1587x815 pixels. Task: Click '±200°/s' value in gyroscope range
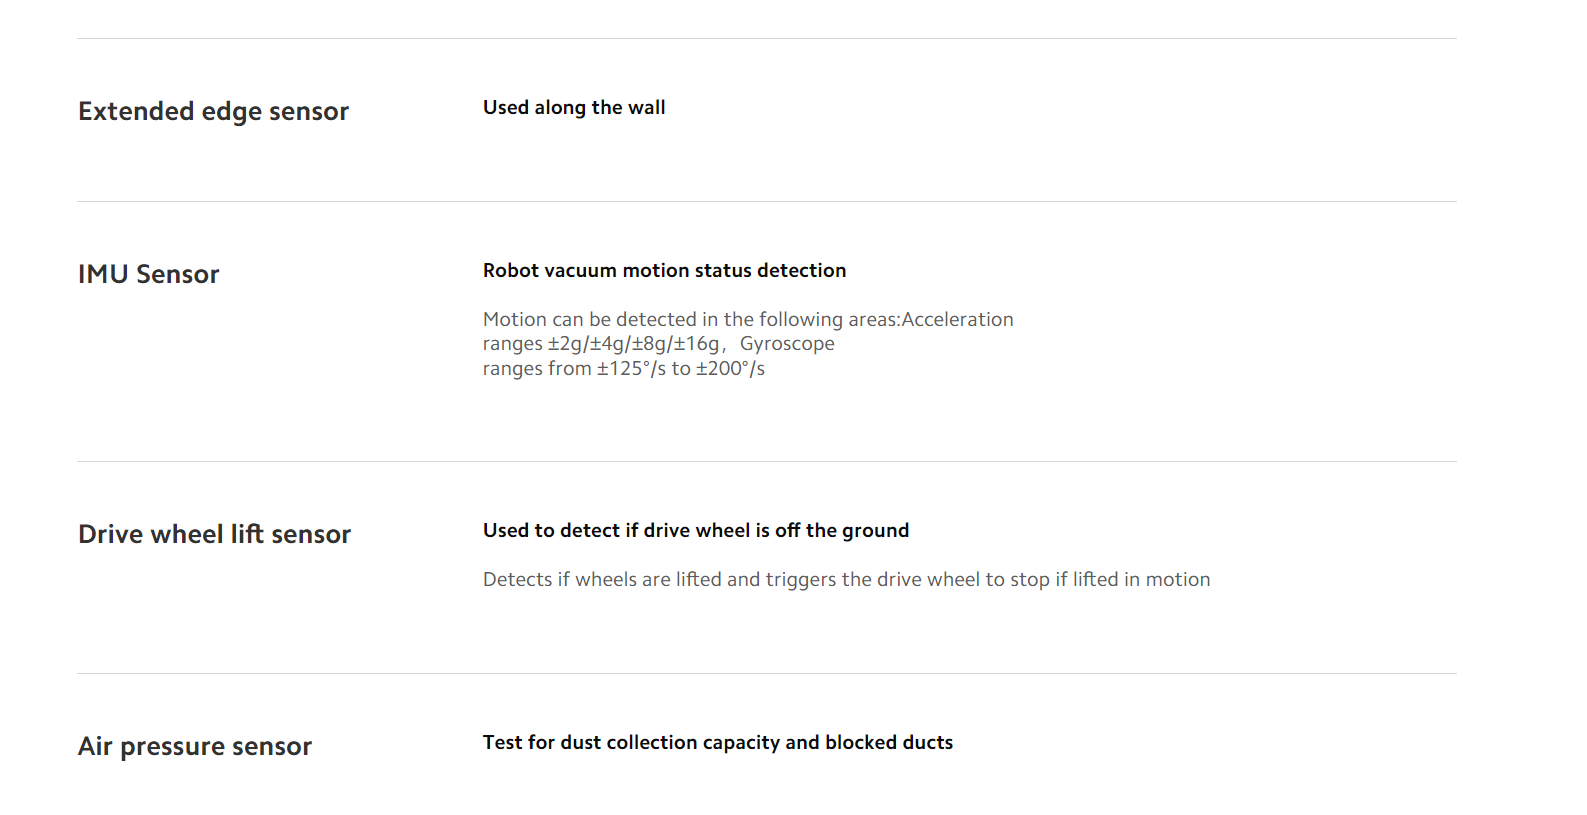pos(730,368)
